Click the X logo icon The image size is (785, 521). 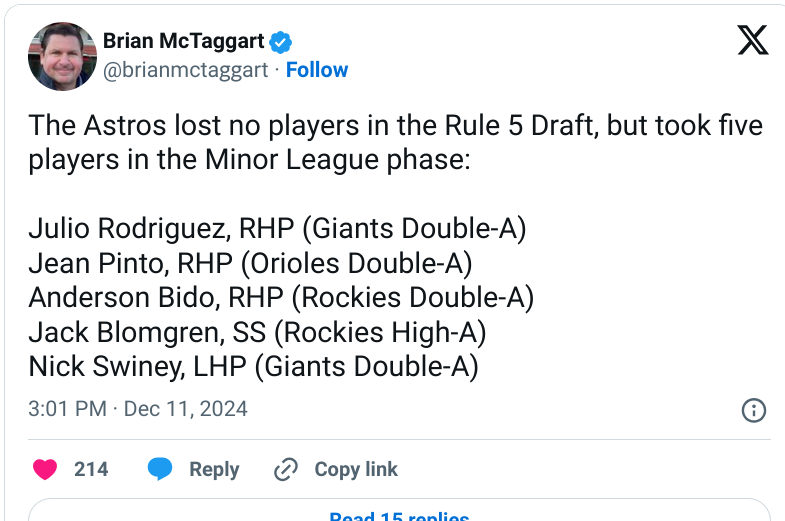(752, 40)
